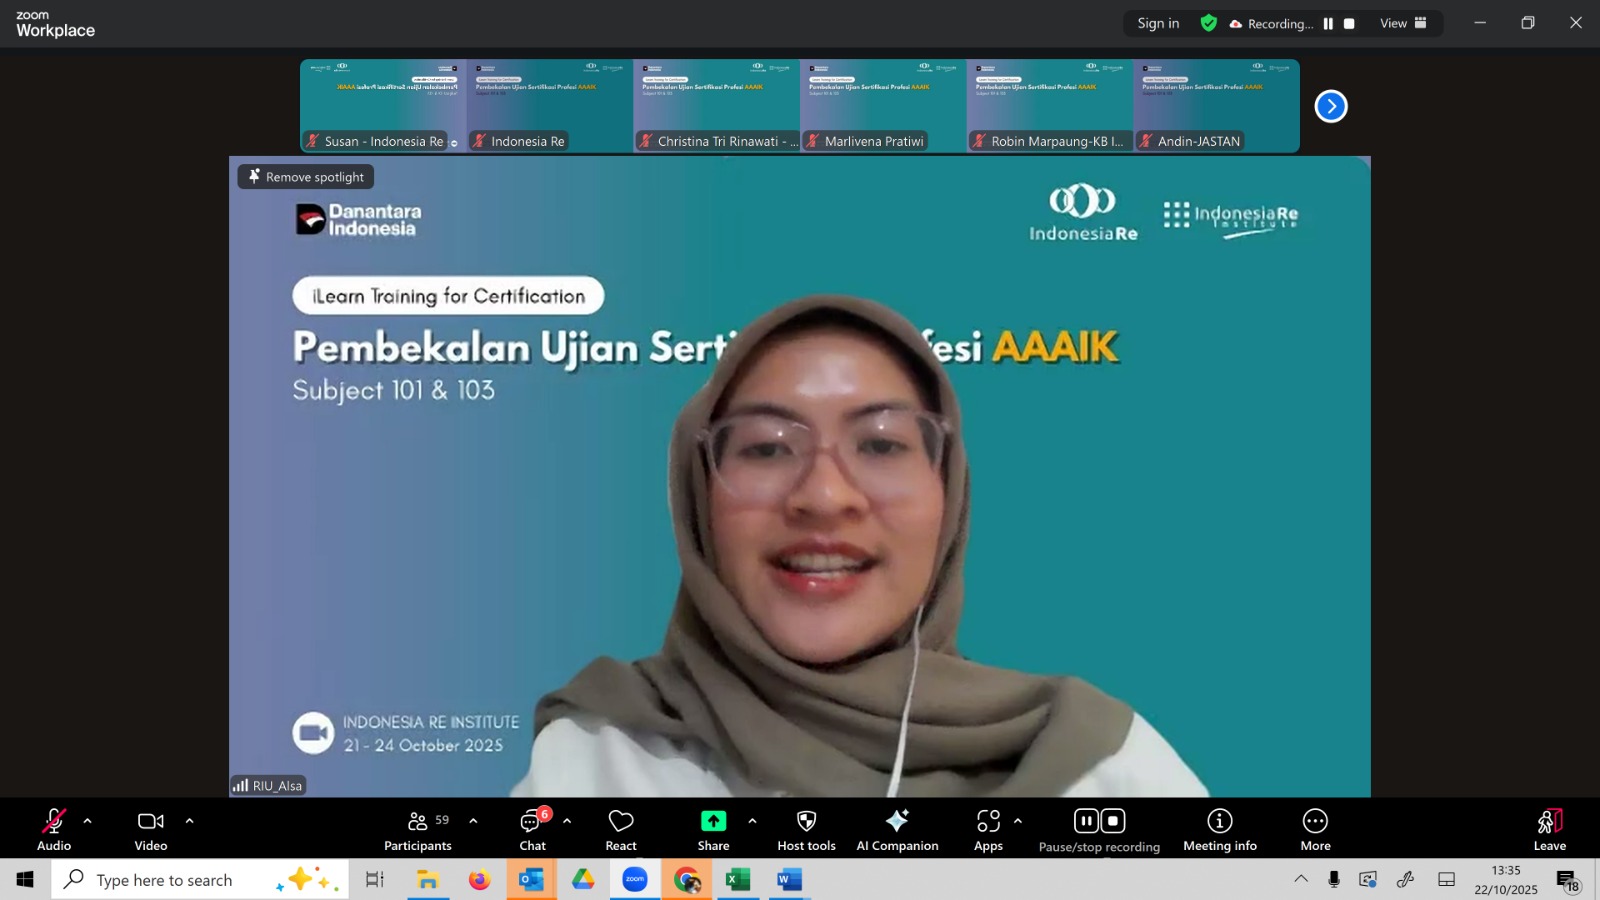Open the Participants panel
Image resolution: width=1600 pixels, height=900 pixels.
point(418,830)
